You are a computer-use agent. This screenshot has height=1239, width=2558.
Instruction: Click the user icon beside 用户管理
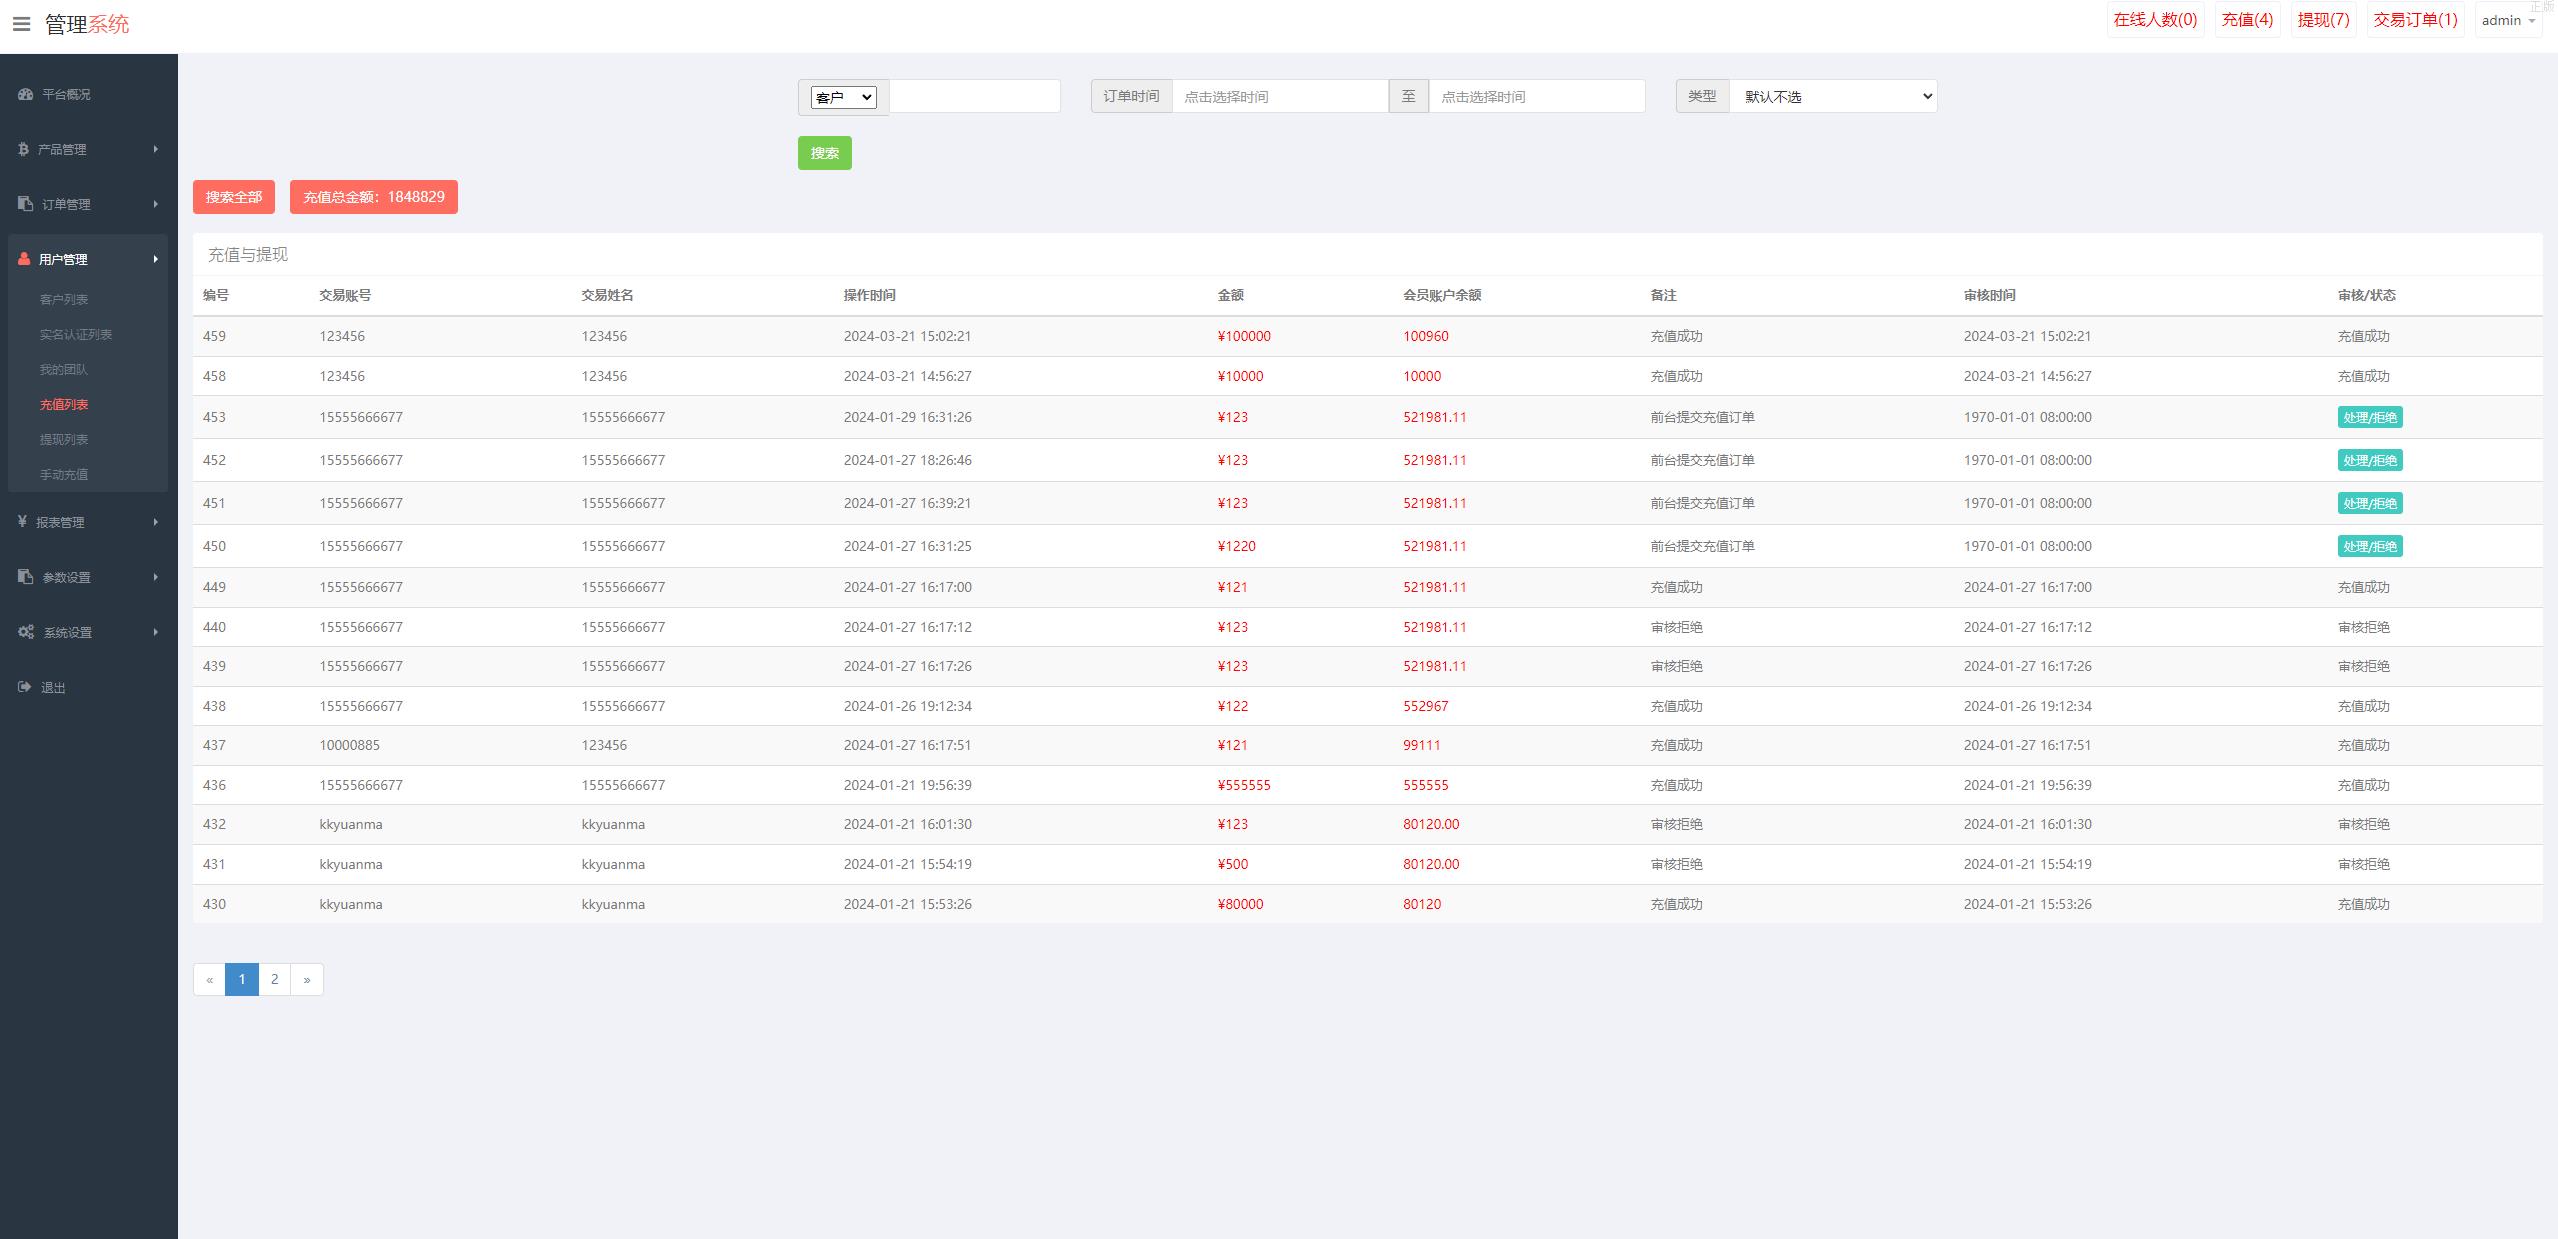point(24,259)
